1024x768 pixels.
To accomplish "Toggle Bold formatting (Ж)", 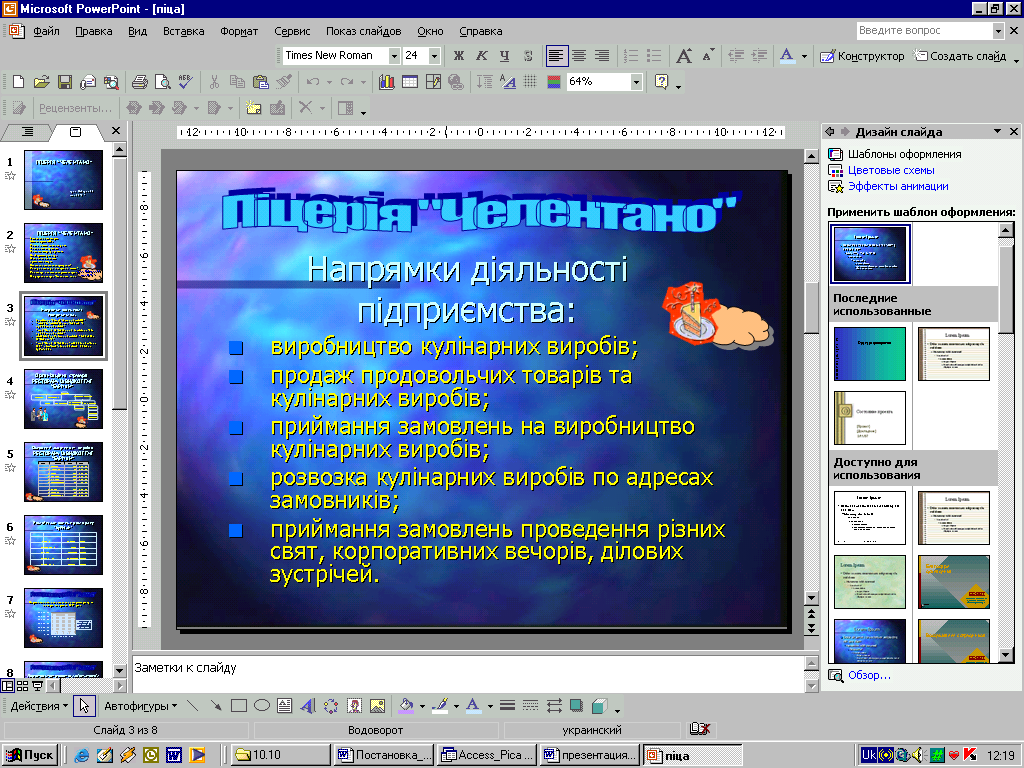I will click(458, 56).
